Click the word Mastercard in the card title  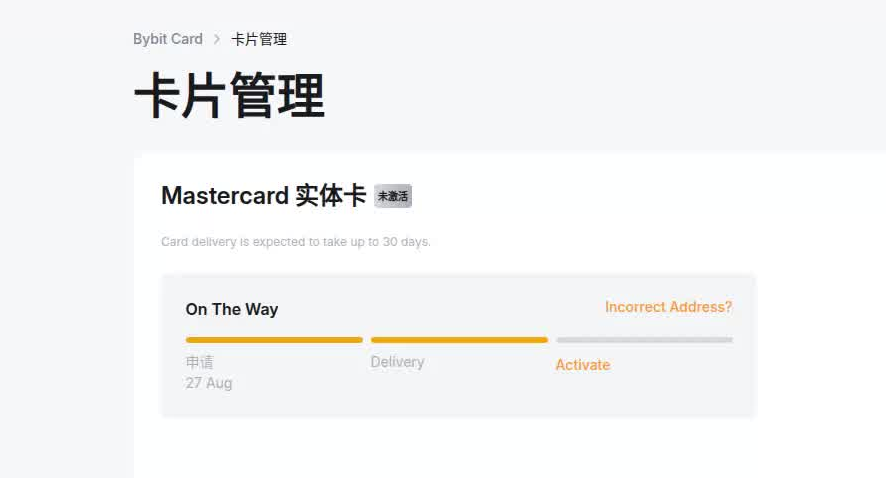point(225,195)
